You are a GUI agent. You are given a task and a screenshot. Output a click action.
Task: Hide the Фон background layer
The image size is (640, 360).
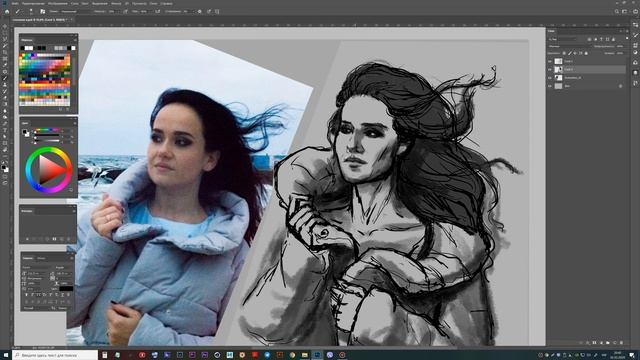[x=550, y=86]
